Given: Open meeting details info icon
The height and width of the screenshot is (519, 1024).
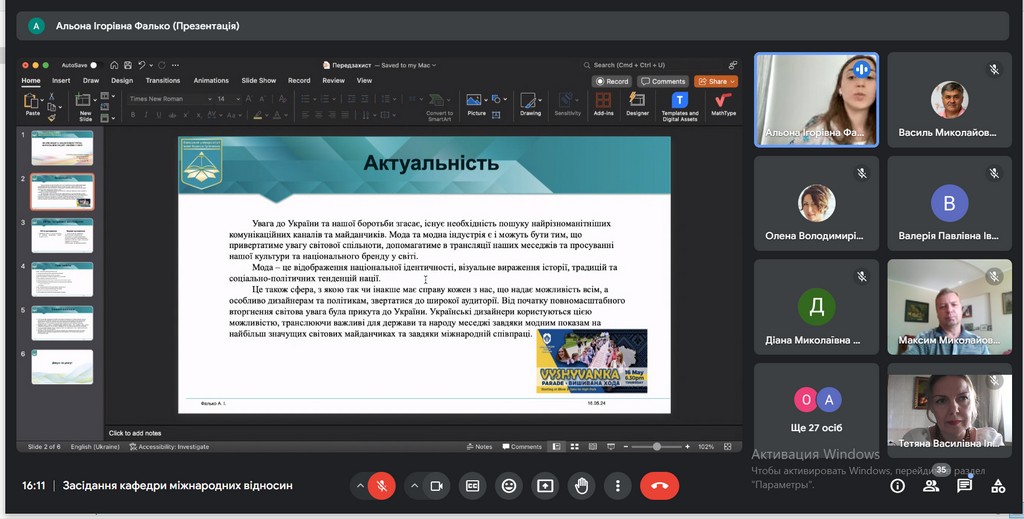Looking at the screenshot, I should [x=897, y=486].
